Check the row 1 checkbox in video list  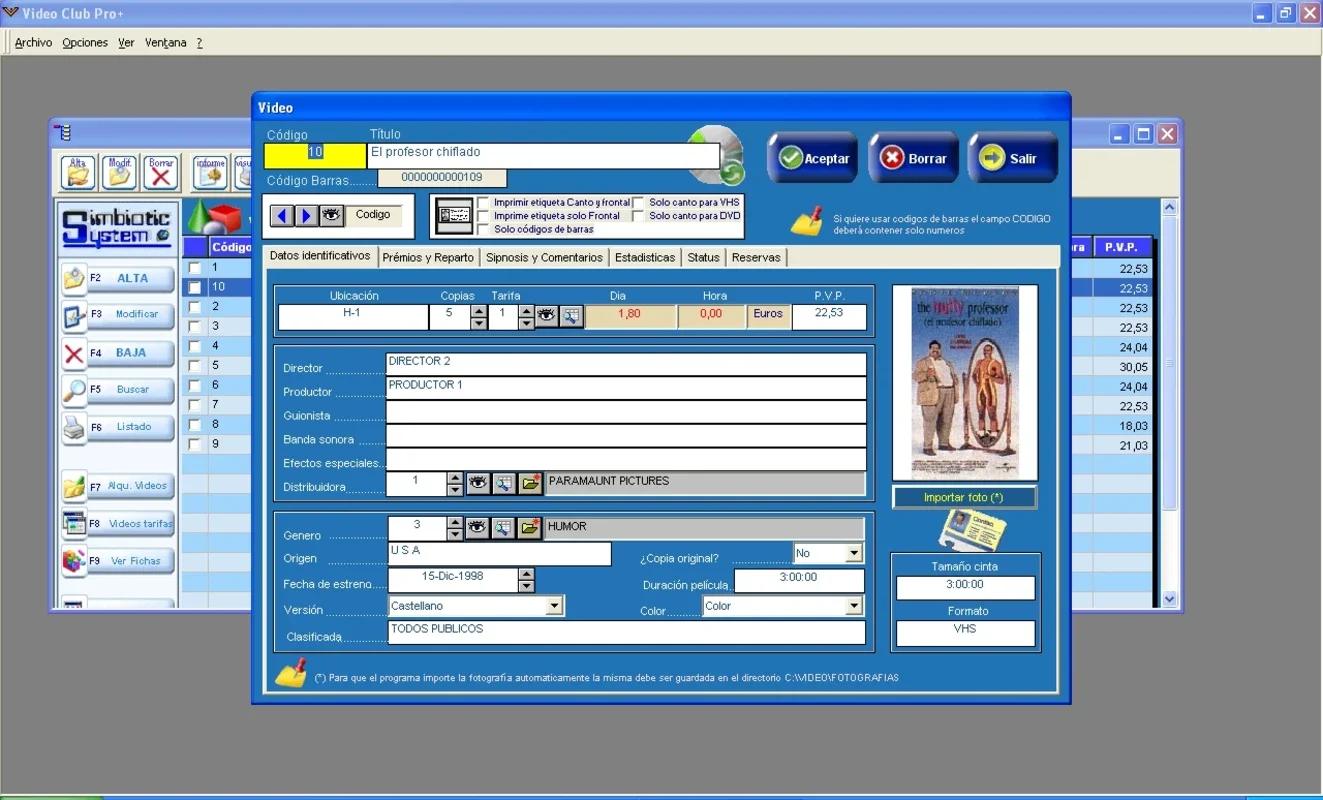click(195, 268)
